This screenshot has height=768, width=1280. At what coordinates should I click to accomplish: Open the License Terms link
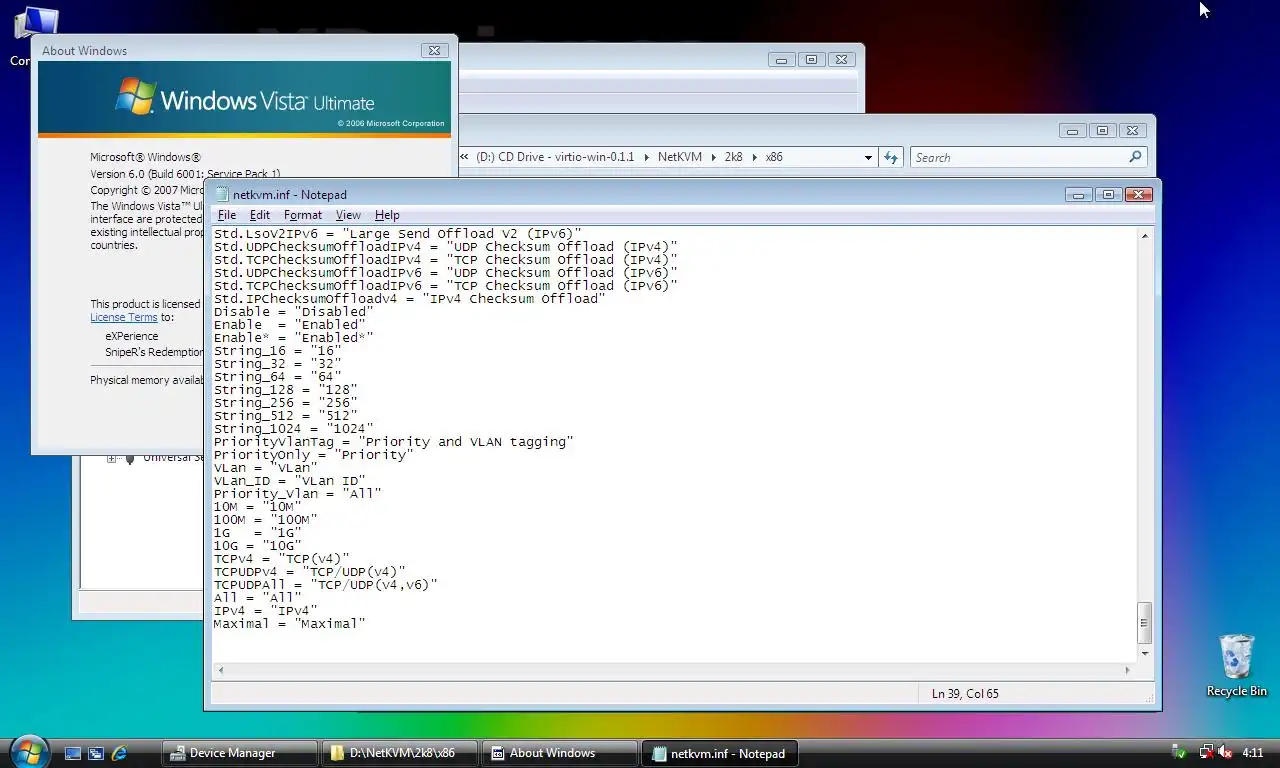point(124,317)
